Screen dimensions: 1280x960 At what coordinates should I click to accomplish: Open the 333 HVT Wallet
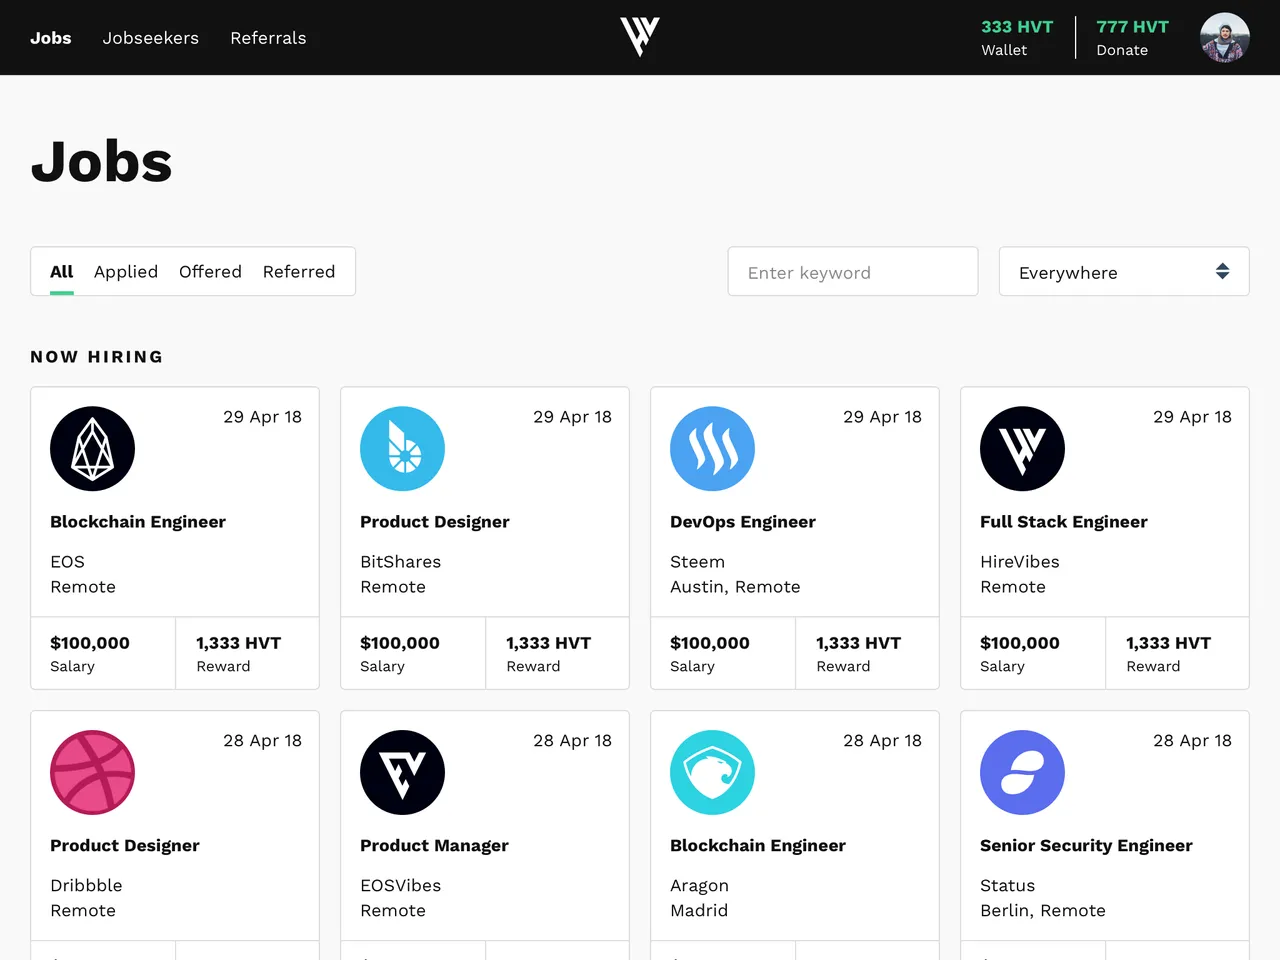point(1017,38)
